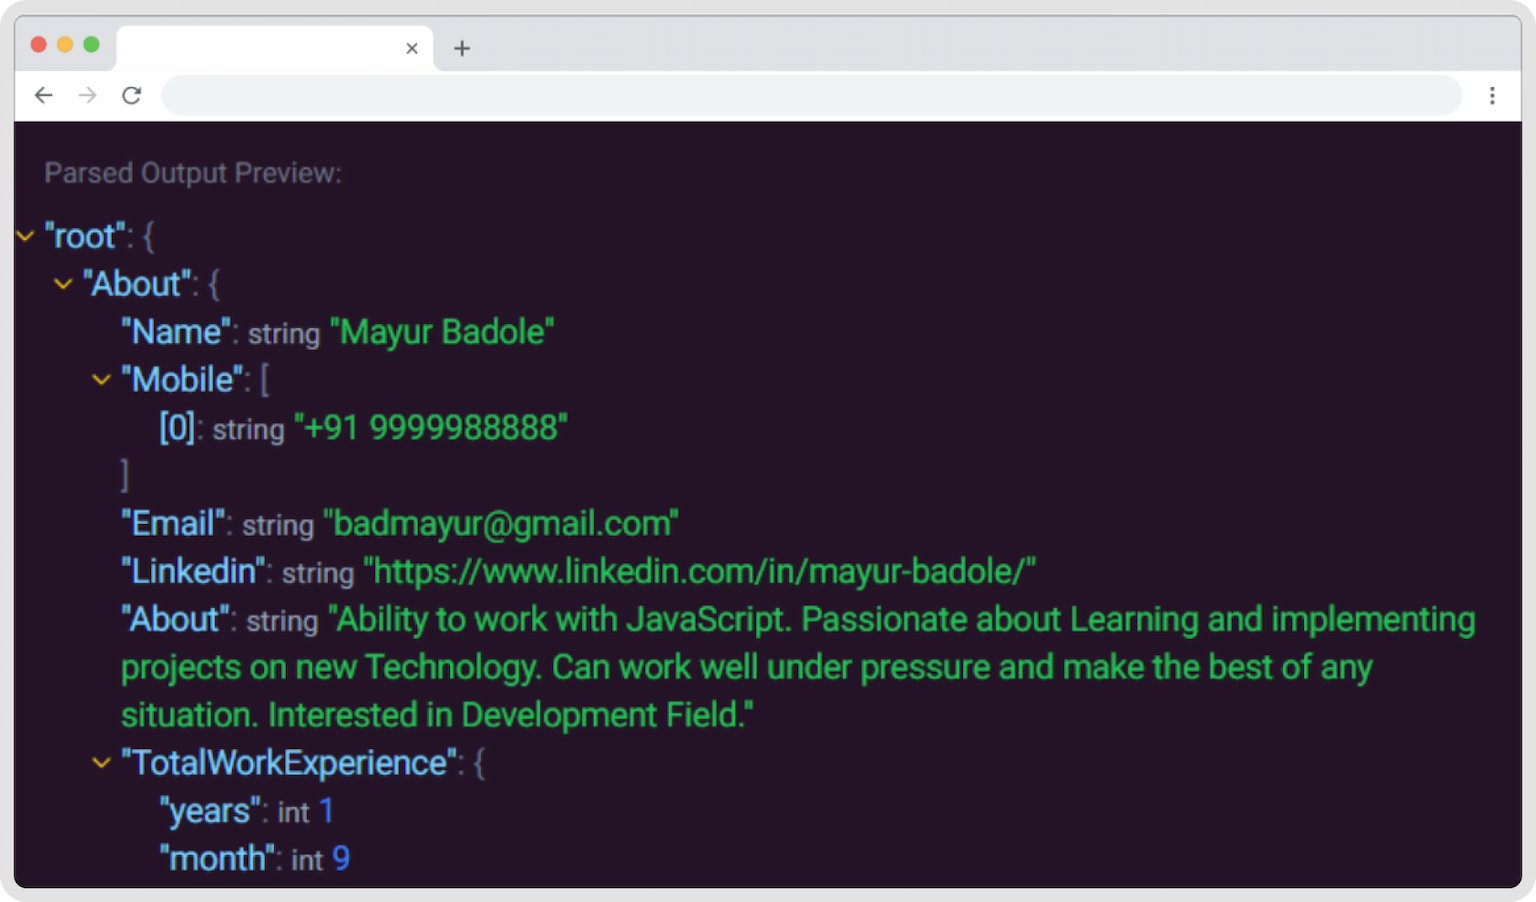Click inside the browser address bar
The width and height of the screenshot is (1536, 902).
pyautogui.click(x=800, y=95)
